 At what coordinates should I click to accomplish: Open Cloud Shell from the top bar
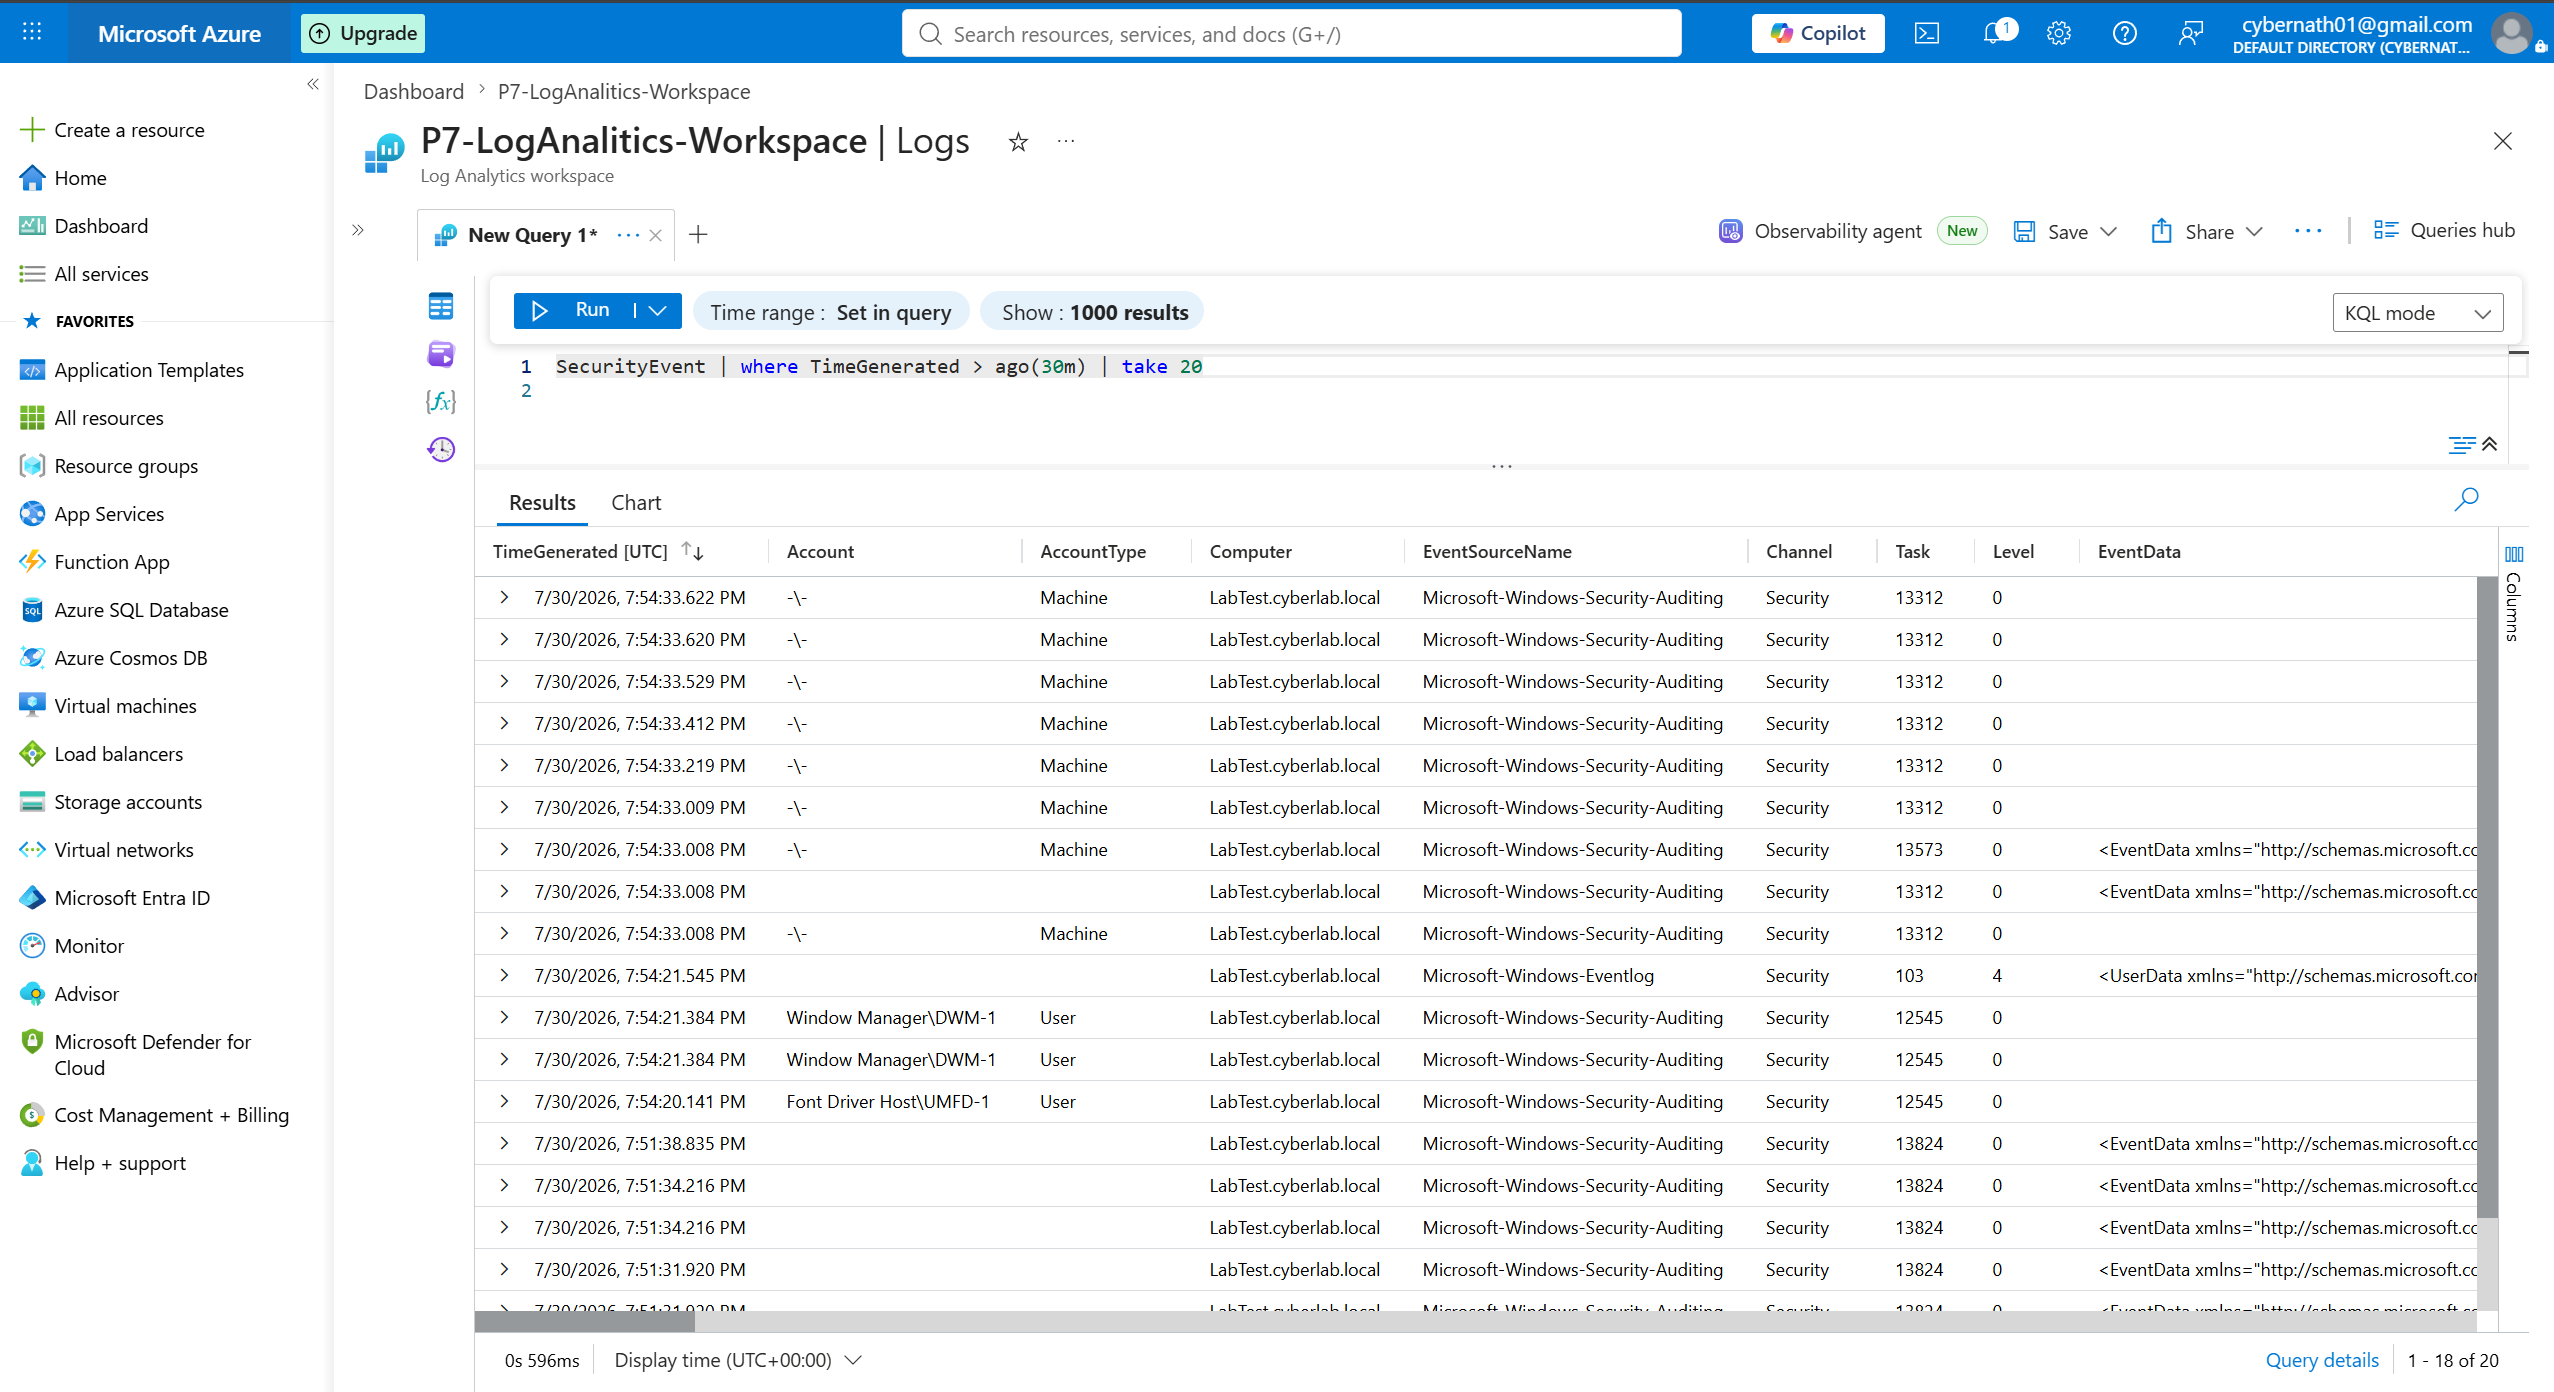(1927, 33)
